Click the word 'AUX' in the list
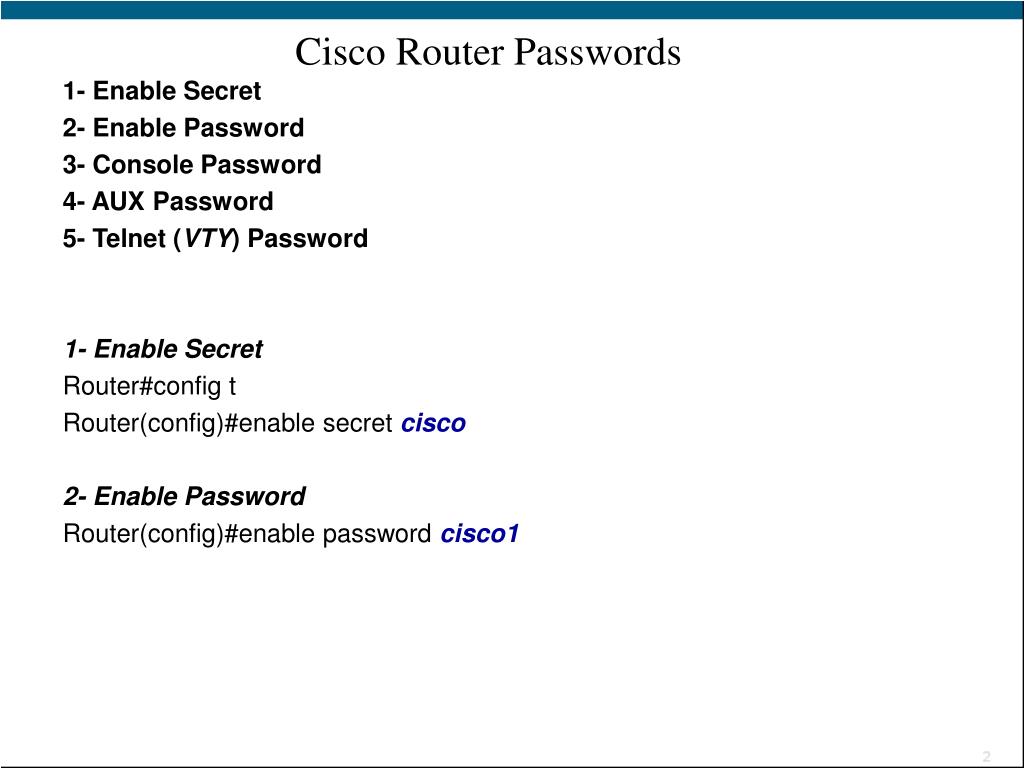Viewport: 1024px width, 768px height. [118, 201]
